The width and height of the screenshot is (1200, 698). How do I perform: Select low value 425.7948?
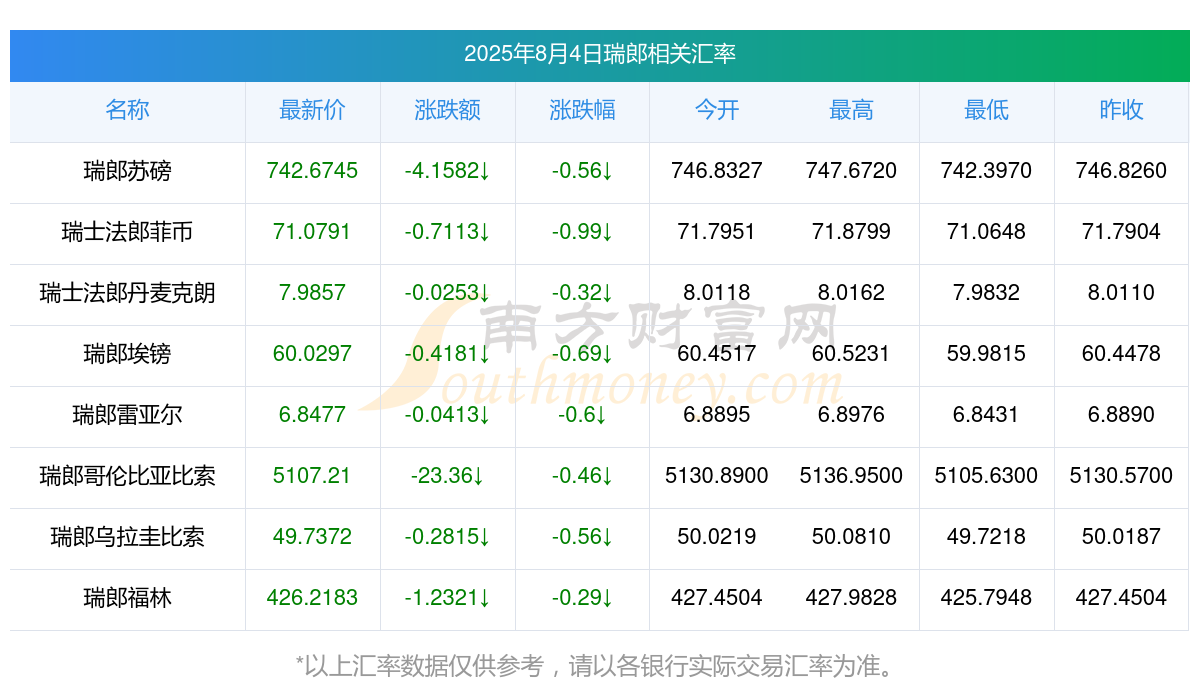click(986, 597)
